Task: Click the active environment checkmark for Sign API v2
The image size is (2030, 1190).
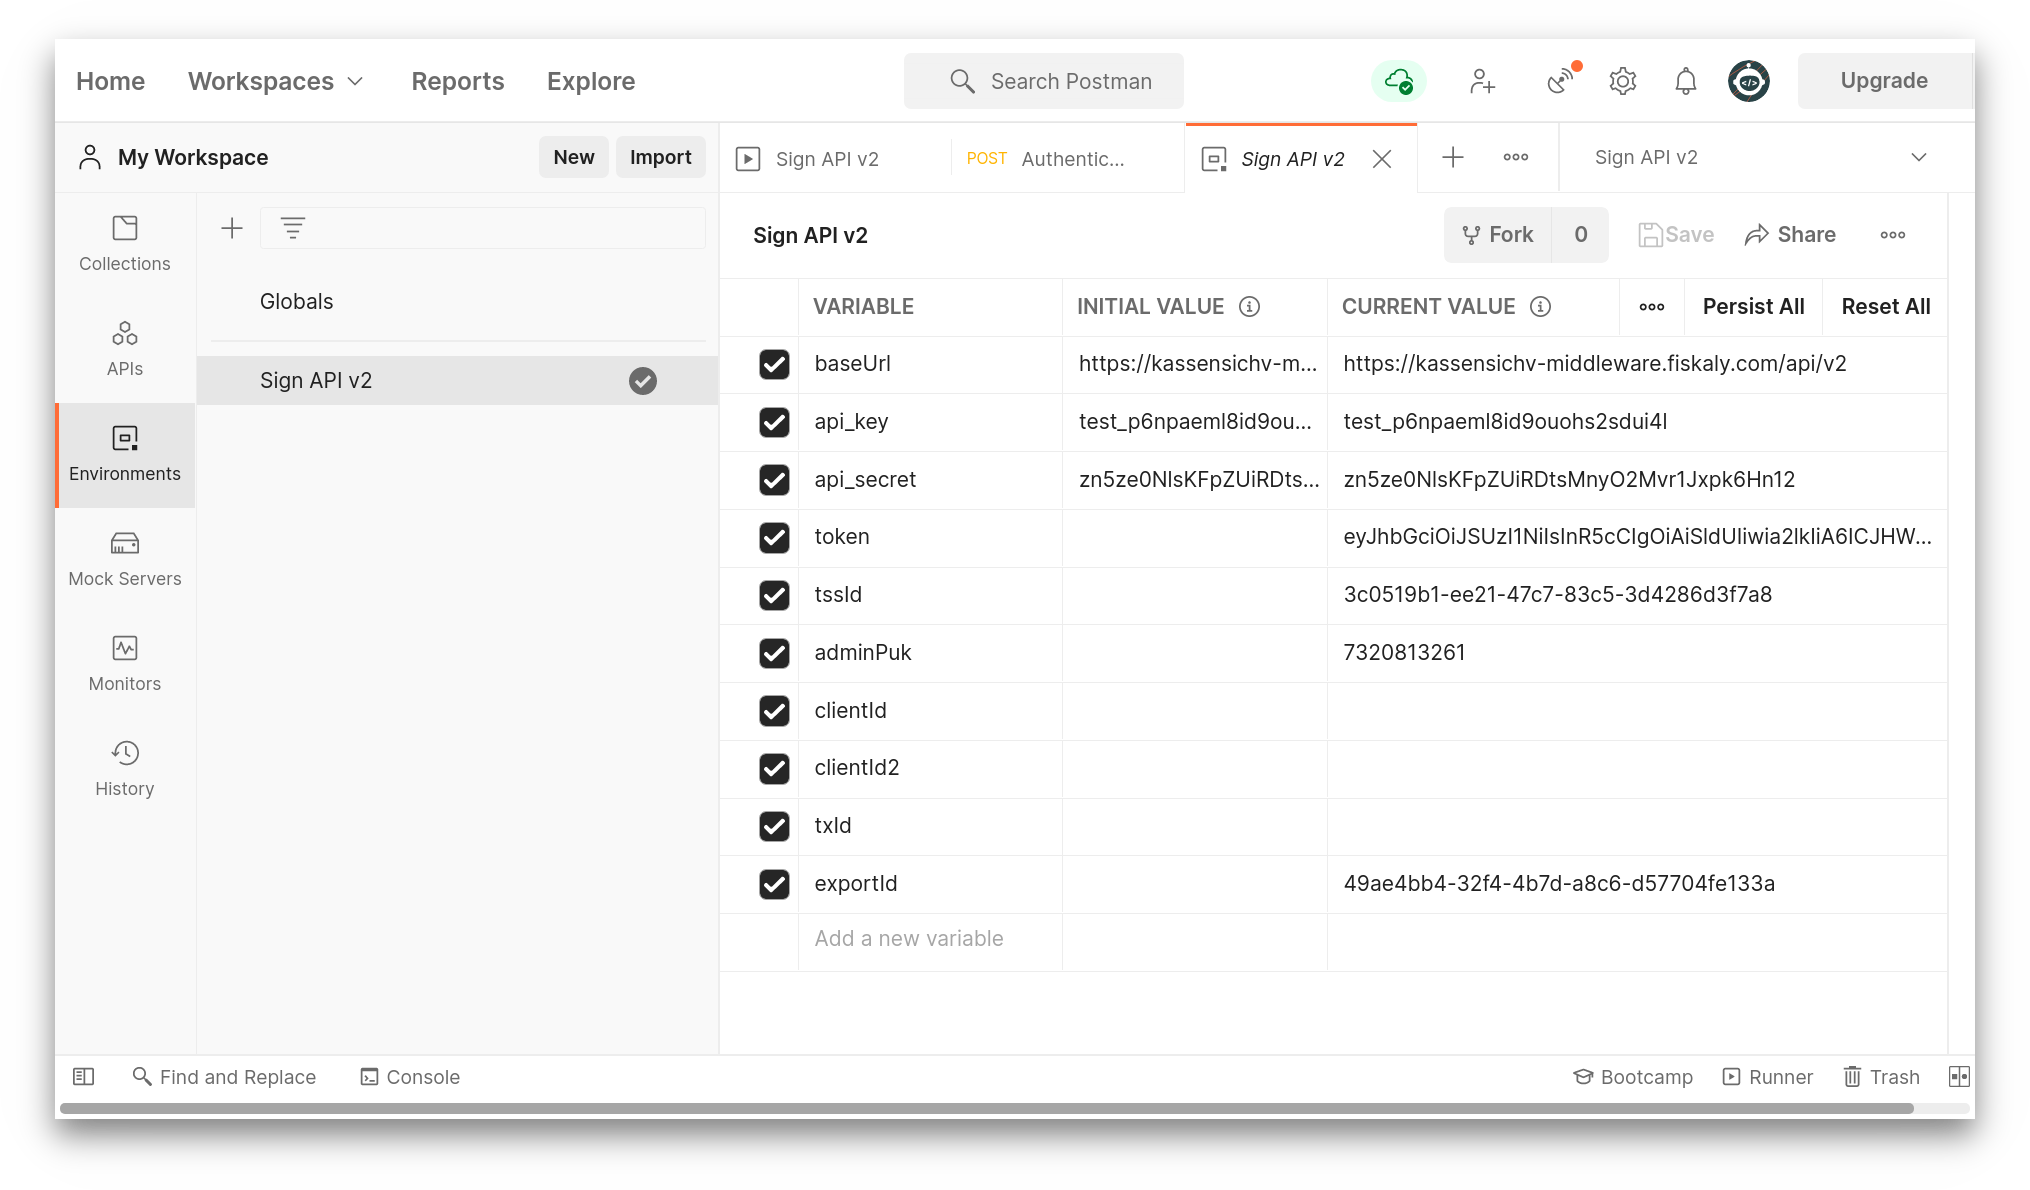Action: [x=643, y=381]
